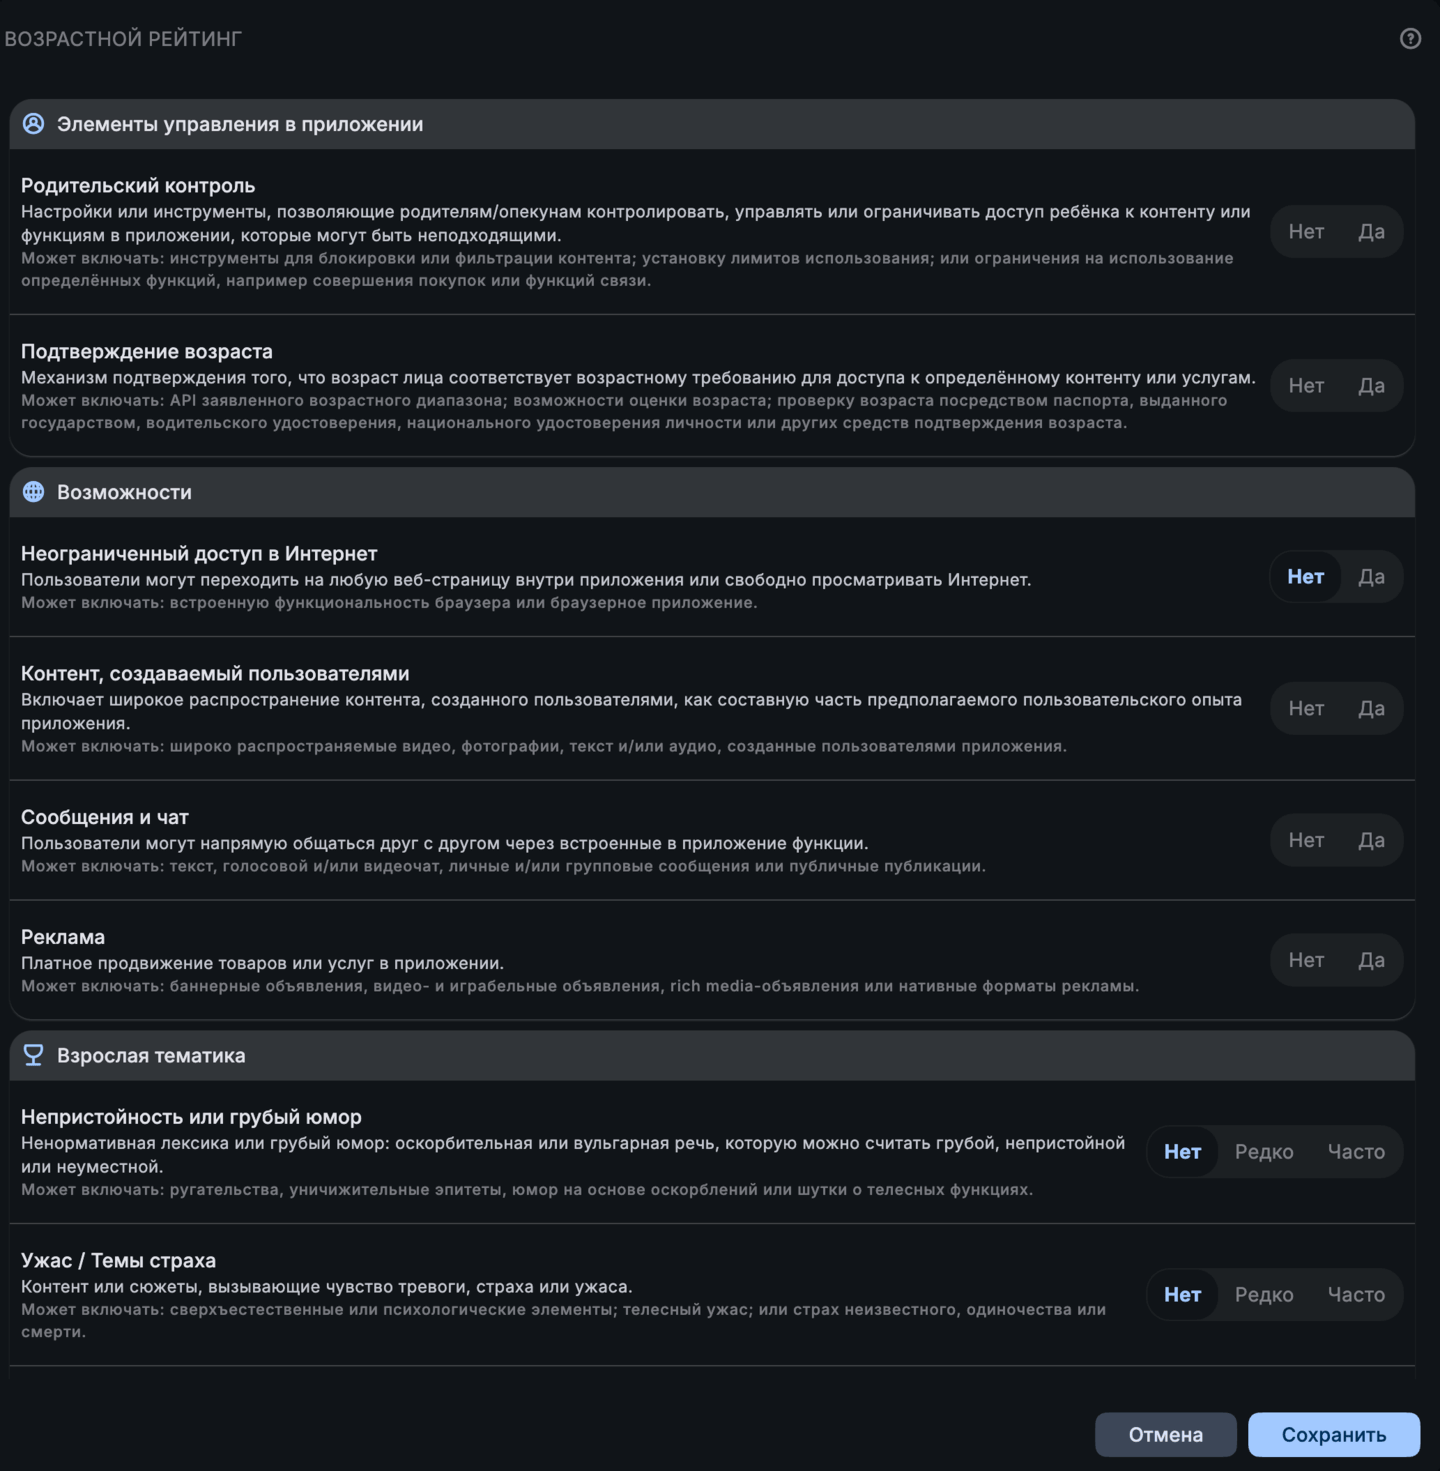Choose «Часто» for Непристойность или грубый юмор

tap(1356, 1151)
